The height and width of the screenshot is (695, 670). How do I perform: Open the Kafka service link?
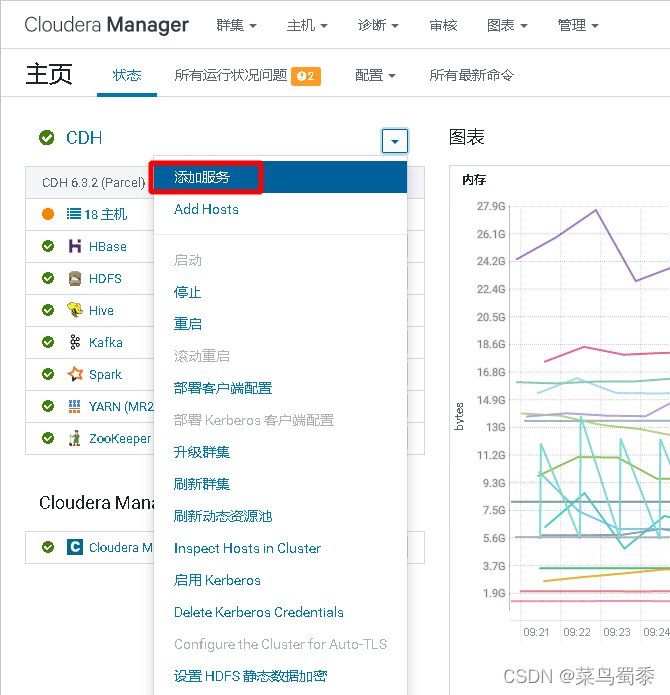click(105, 342)
